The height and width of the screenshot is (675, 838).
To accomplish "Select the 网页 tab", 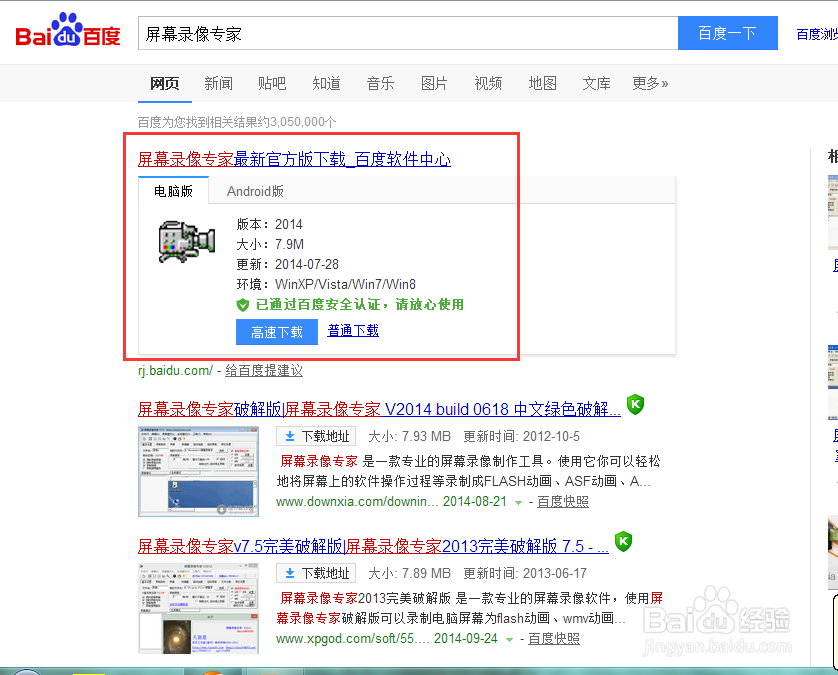I will click(x=164, y=83).
